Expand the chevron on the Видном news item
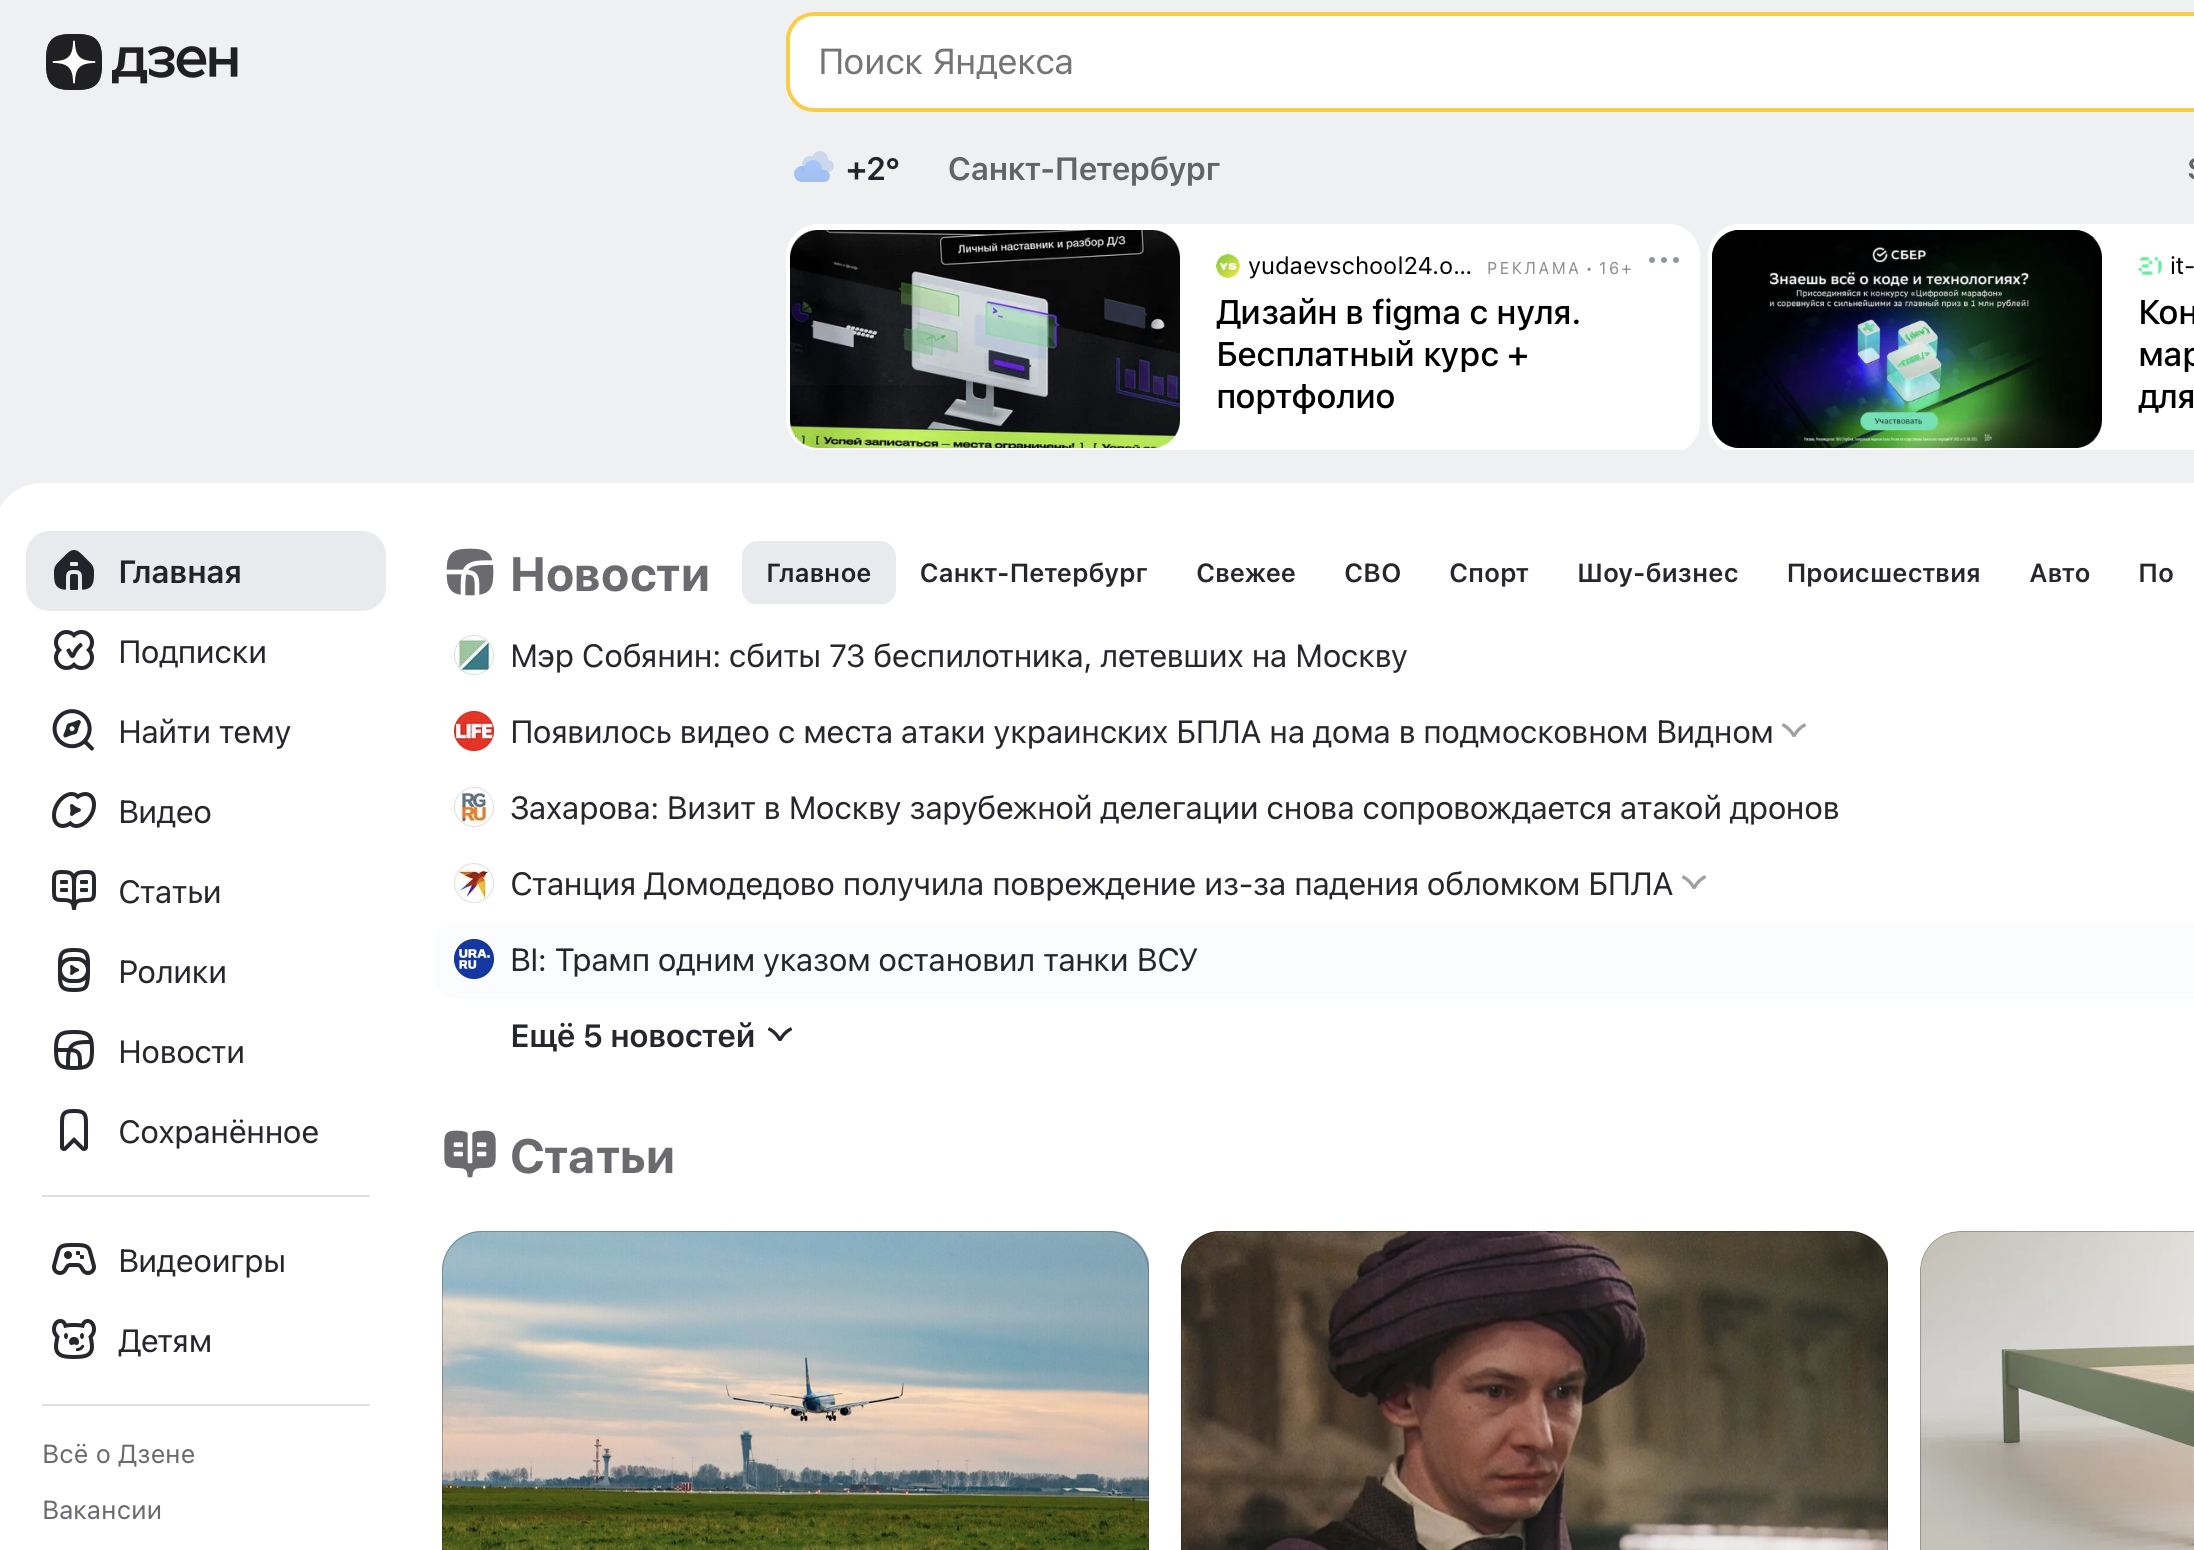 [1795, 731]
